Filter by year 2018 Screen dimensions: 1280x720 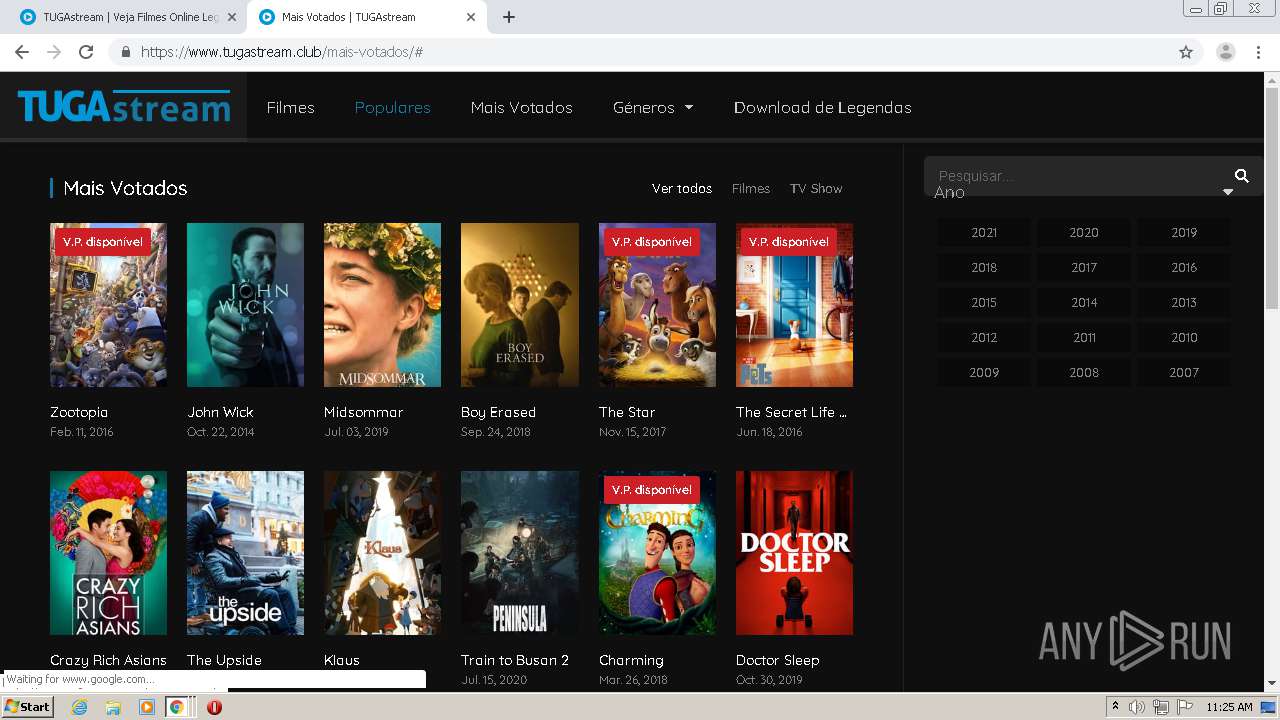click(x=984, y=267)
